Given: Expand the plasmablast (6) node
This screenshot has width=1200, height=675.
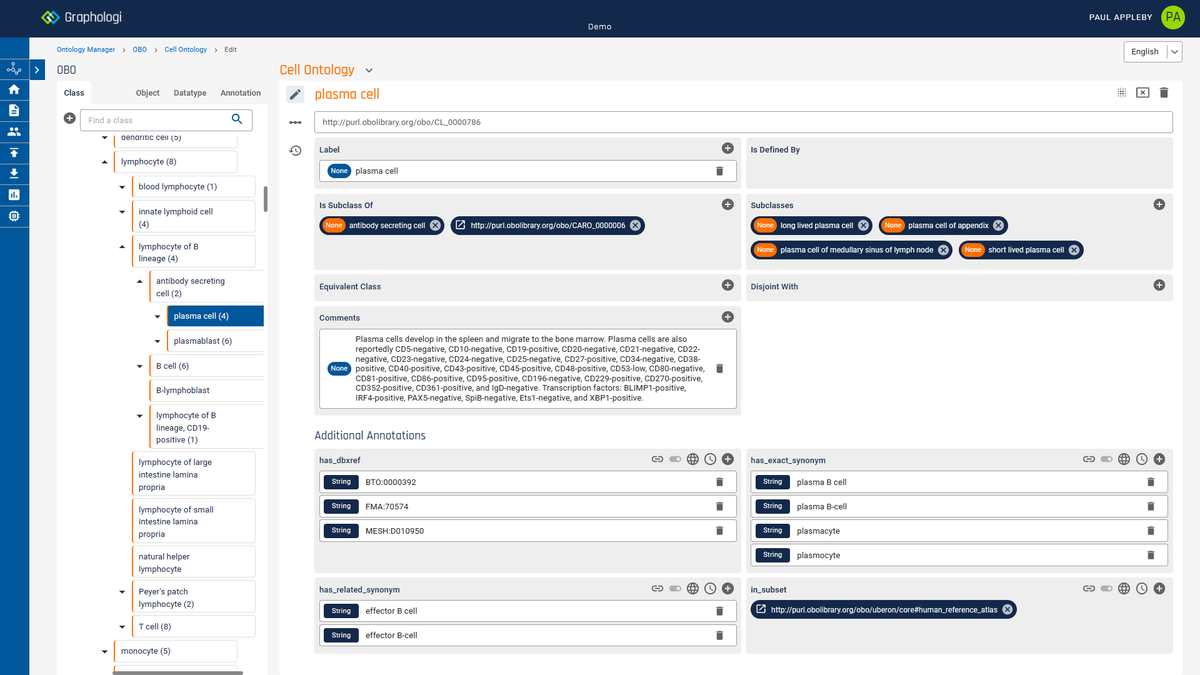Looking at the screenshot, I should pos(157,341).
